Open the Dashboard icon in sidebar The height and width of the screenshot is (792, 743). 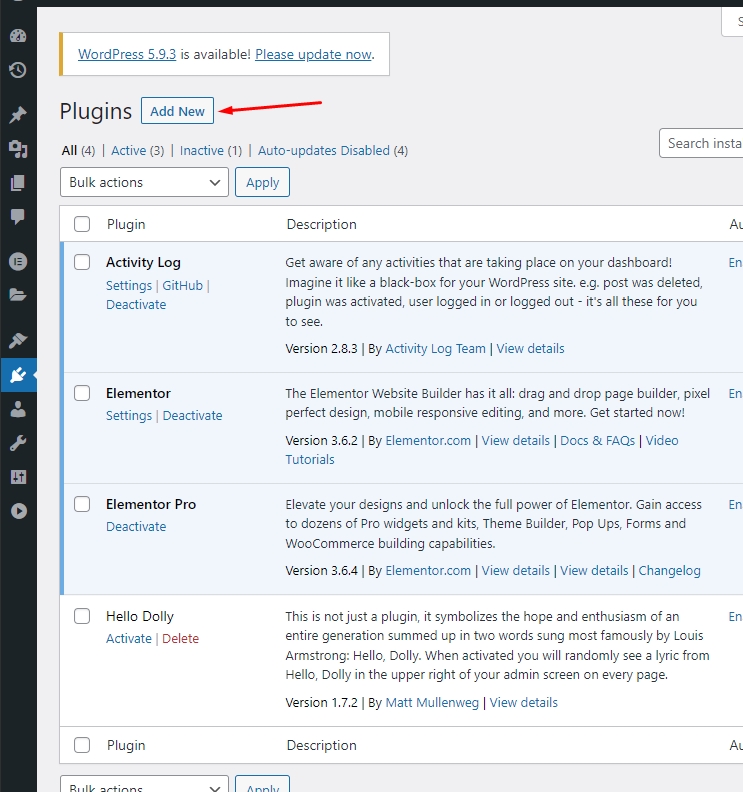point(18,36)
